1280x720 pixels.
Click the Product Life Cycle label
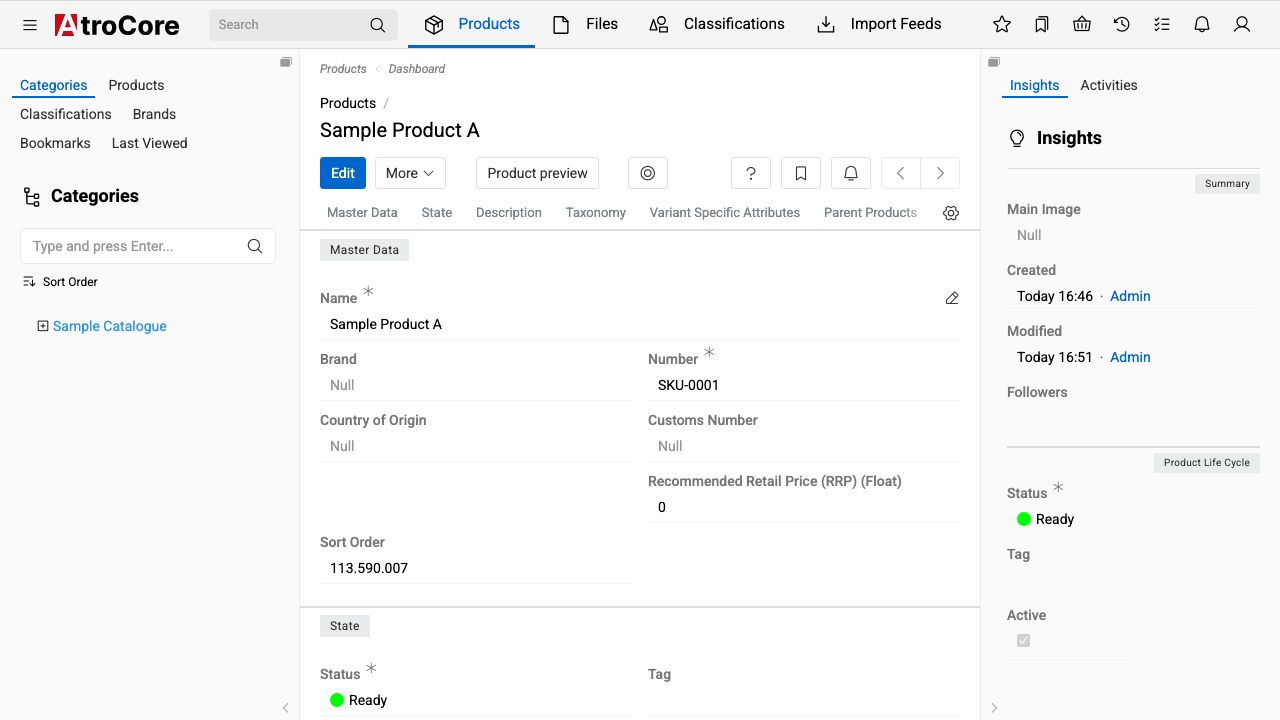pos(1207,463)
